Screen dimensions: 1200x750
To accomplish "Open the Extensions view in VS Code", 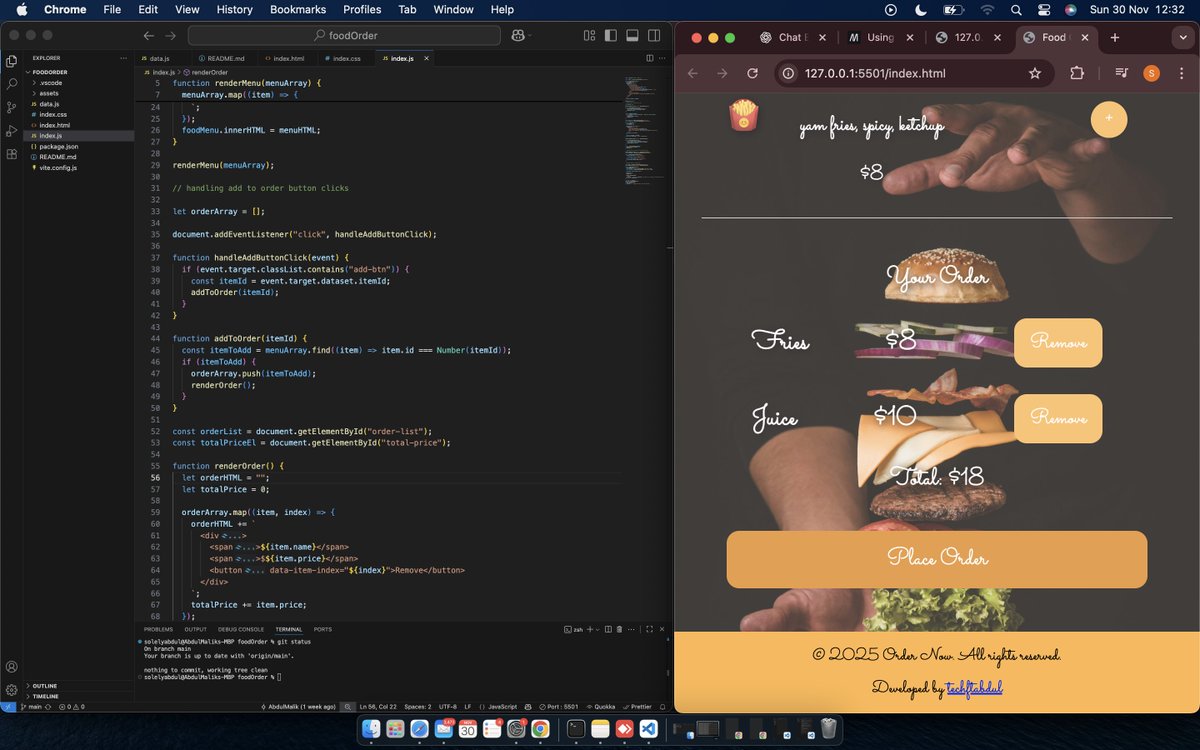I will 11,152.
